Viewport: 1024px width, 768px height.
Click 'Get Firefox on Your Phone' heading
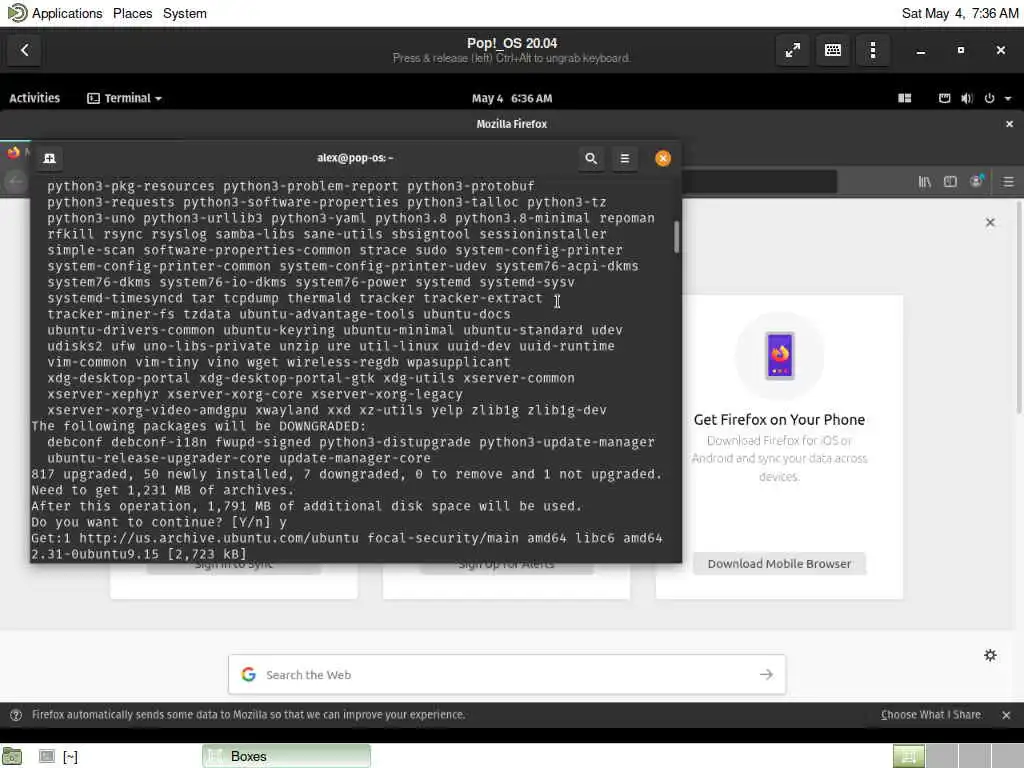pyautogui.click(x=779, y=419)
